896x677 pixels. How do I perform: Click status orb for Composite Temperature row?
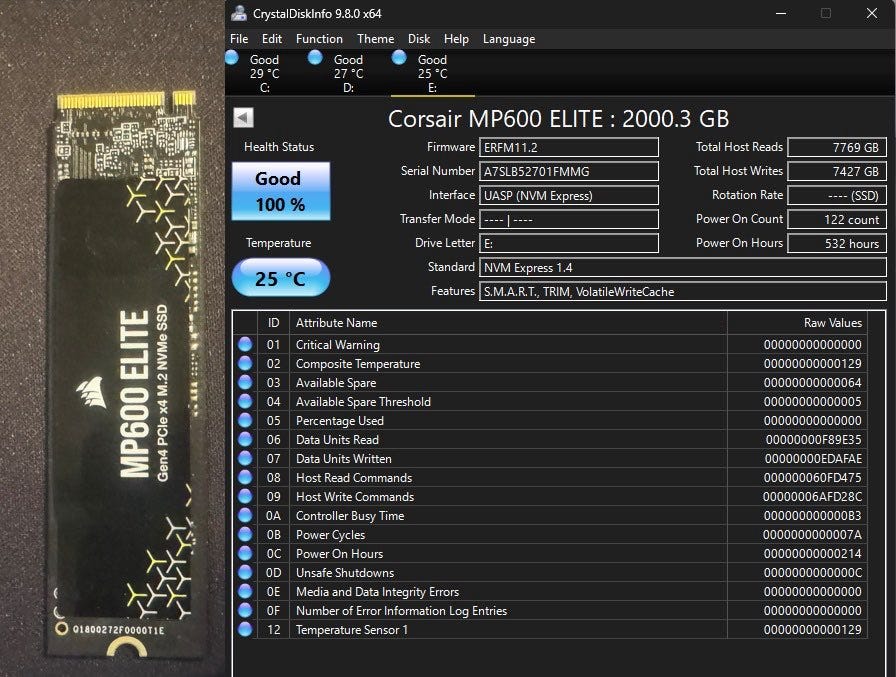coord(245,363)
